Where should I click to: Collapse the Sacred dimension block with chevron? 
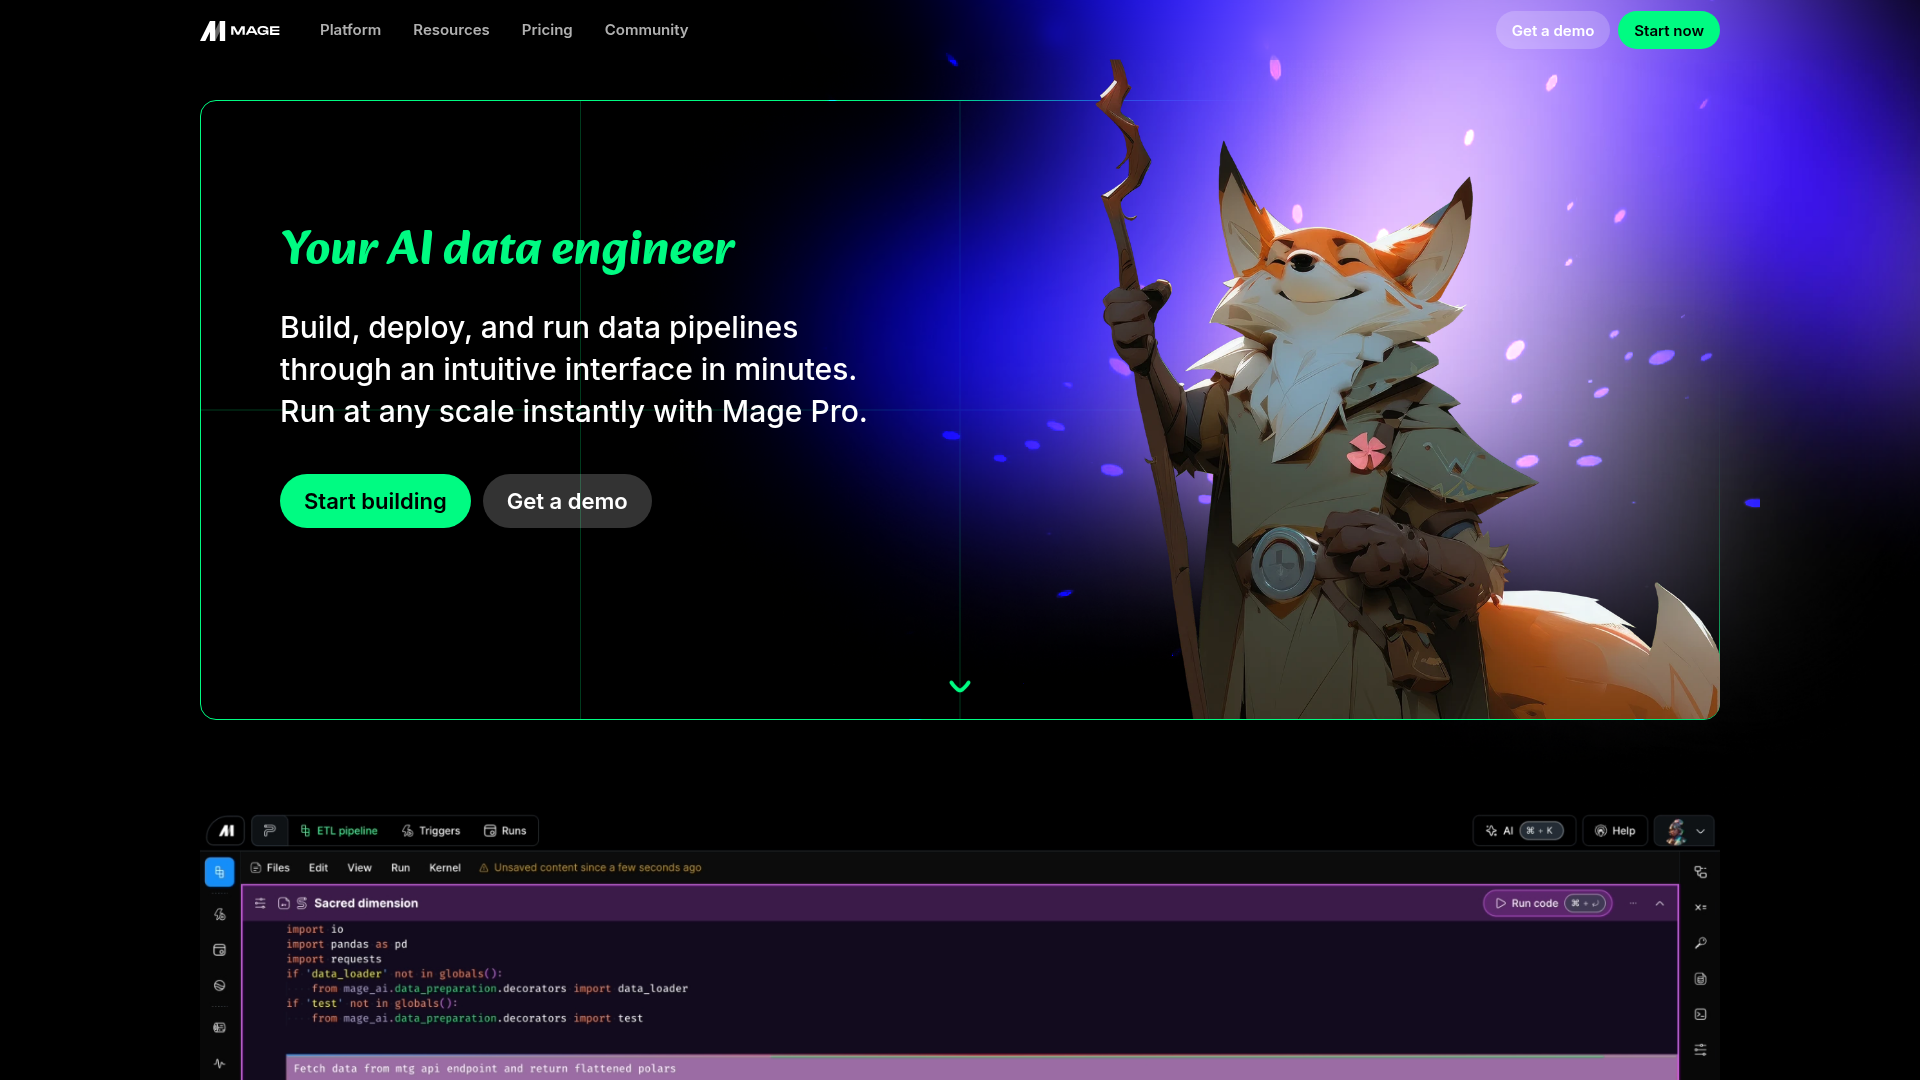1660,903
